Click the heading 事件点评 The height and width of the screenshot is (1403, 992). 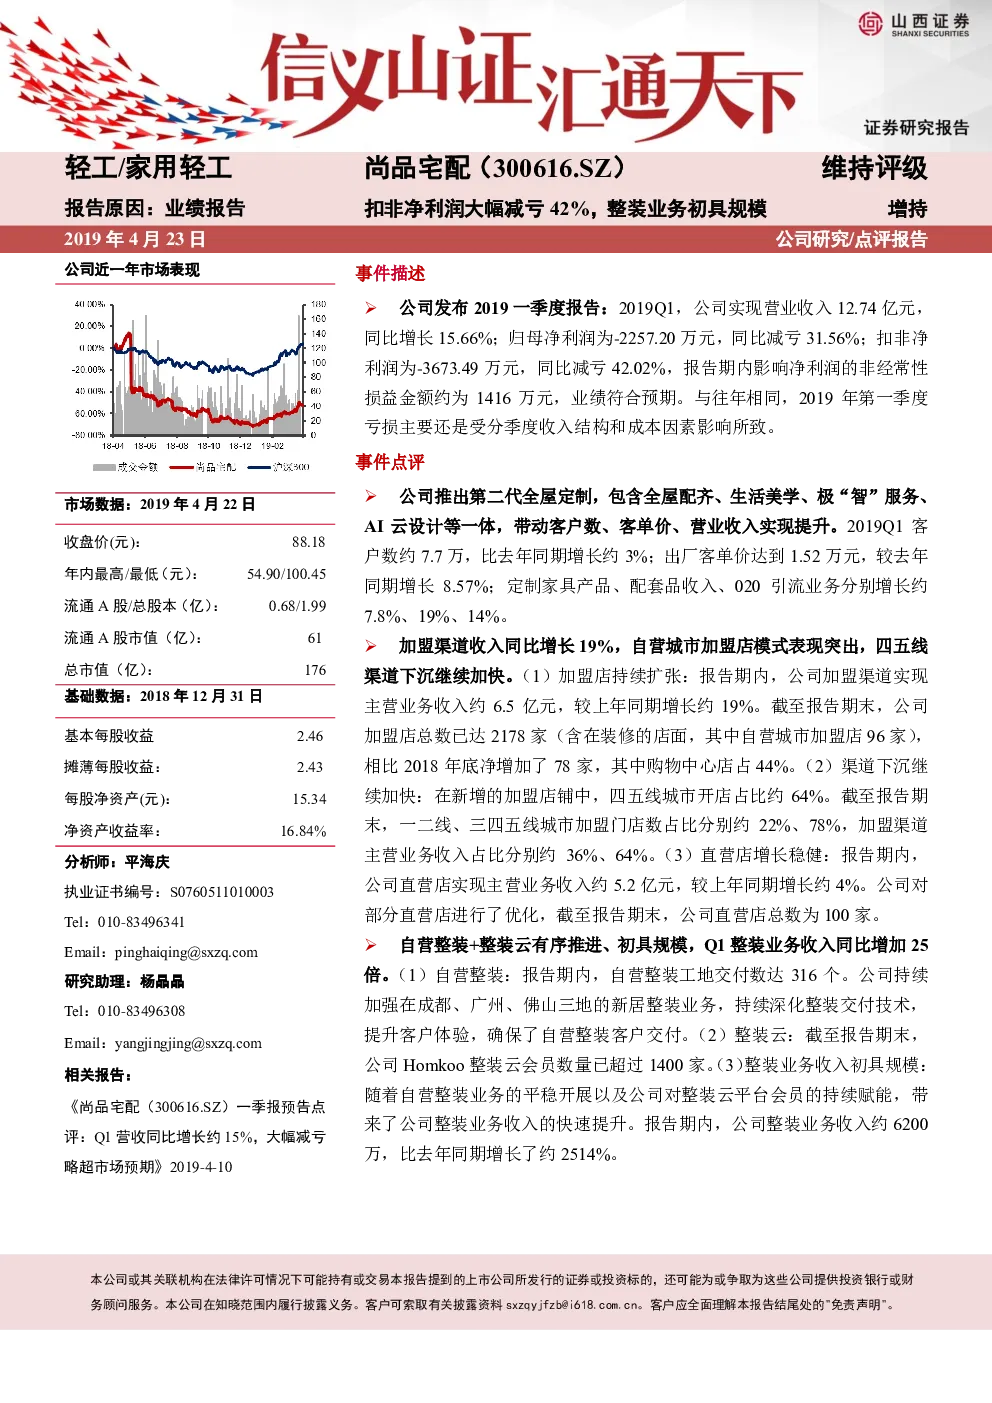click(x=390, y=462)
